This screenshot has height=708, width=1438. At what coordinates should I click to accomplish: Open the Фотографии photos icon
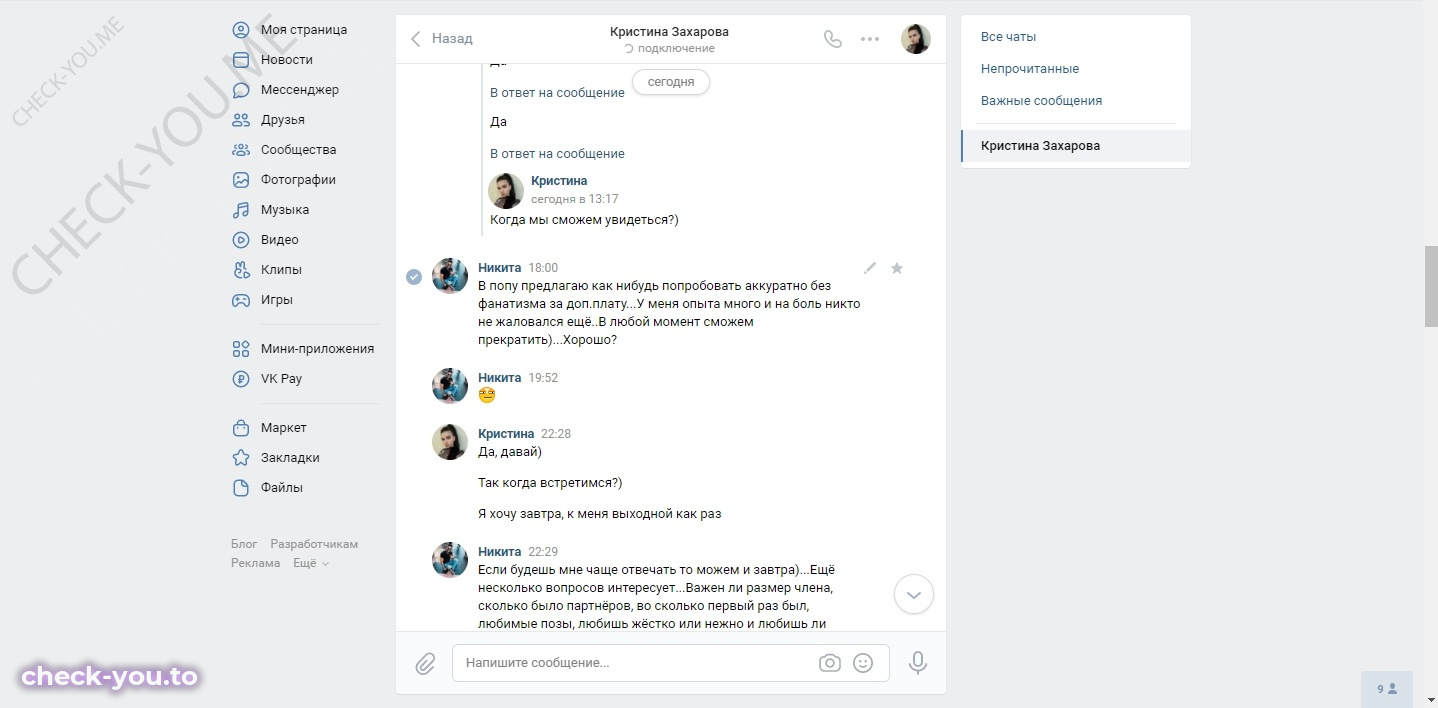(x=241, y=180)
